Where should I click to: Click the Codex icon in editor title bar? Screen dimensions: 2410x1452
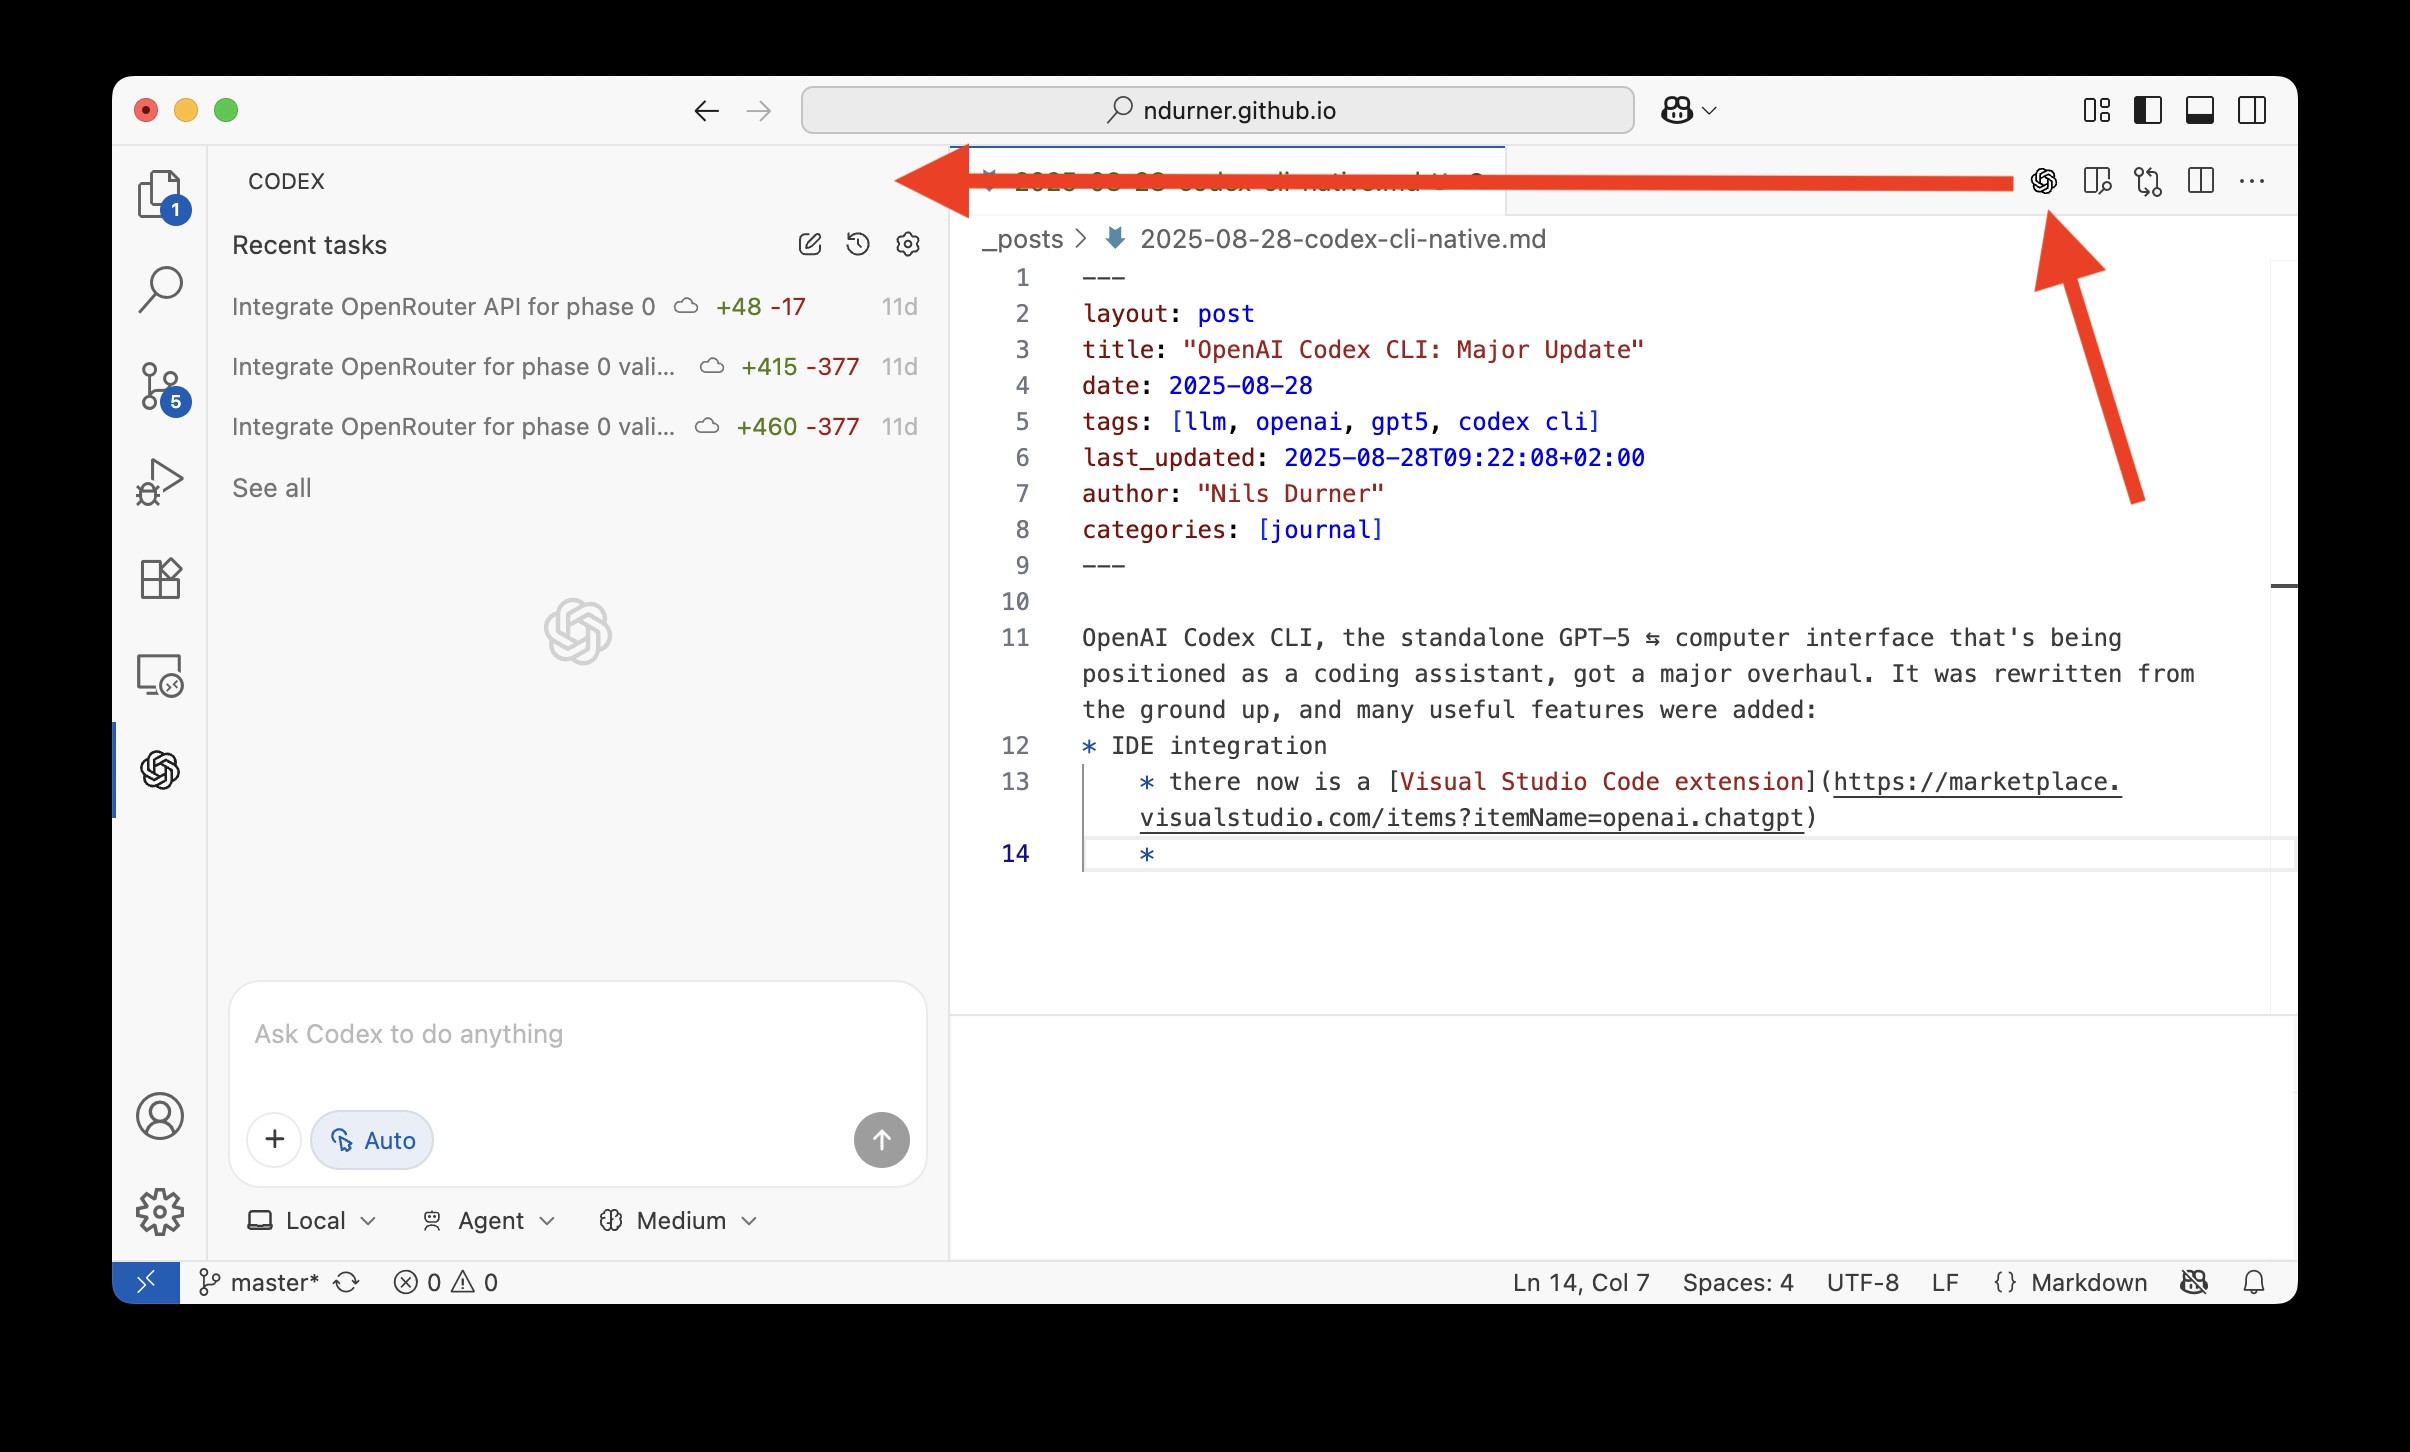tap(2044, 181)
